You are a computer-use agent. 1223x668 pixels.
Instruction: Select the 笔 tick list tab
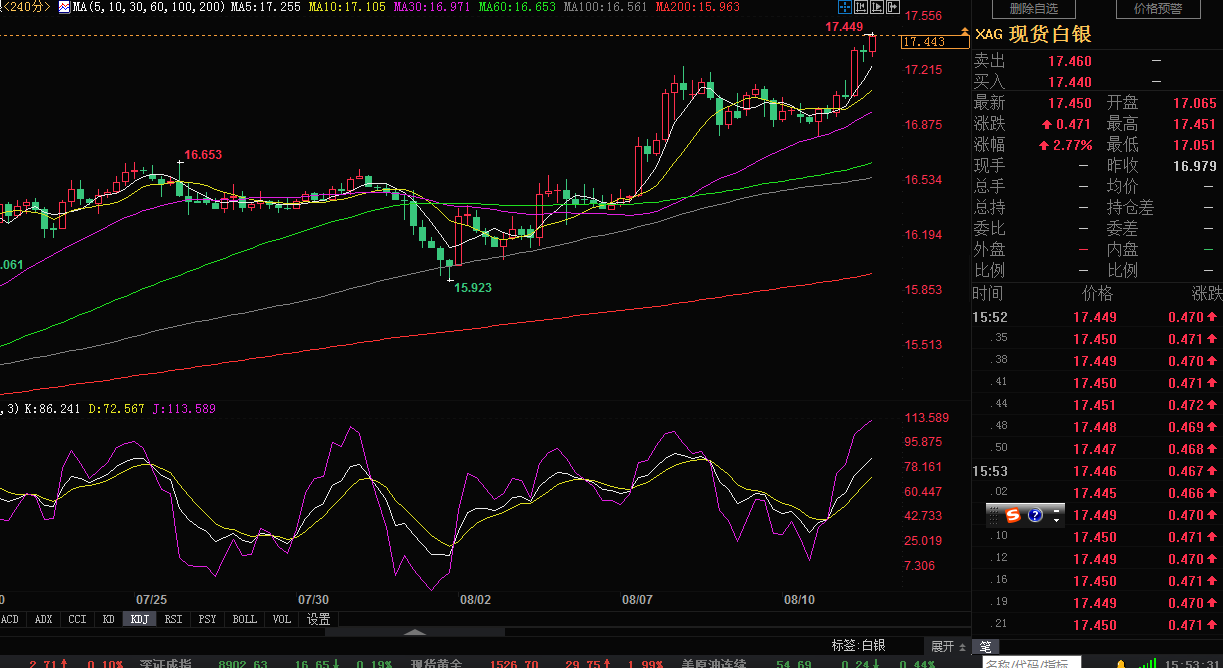pyautogui.click(x=985, y=646)
